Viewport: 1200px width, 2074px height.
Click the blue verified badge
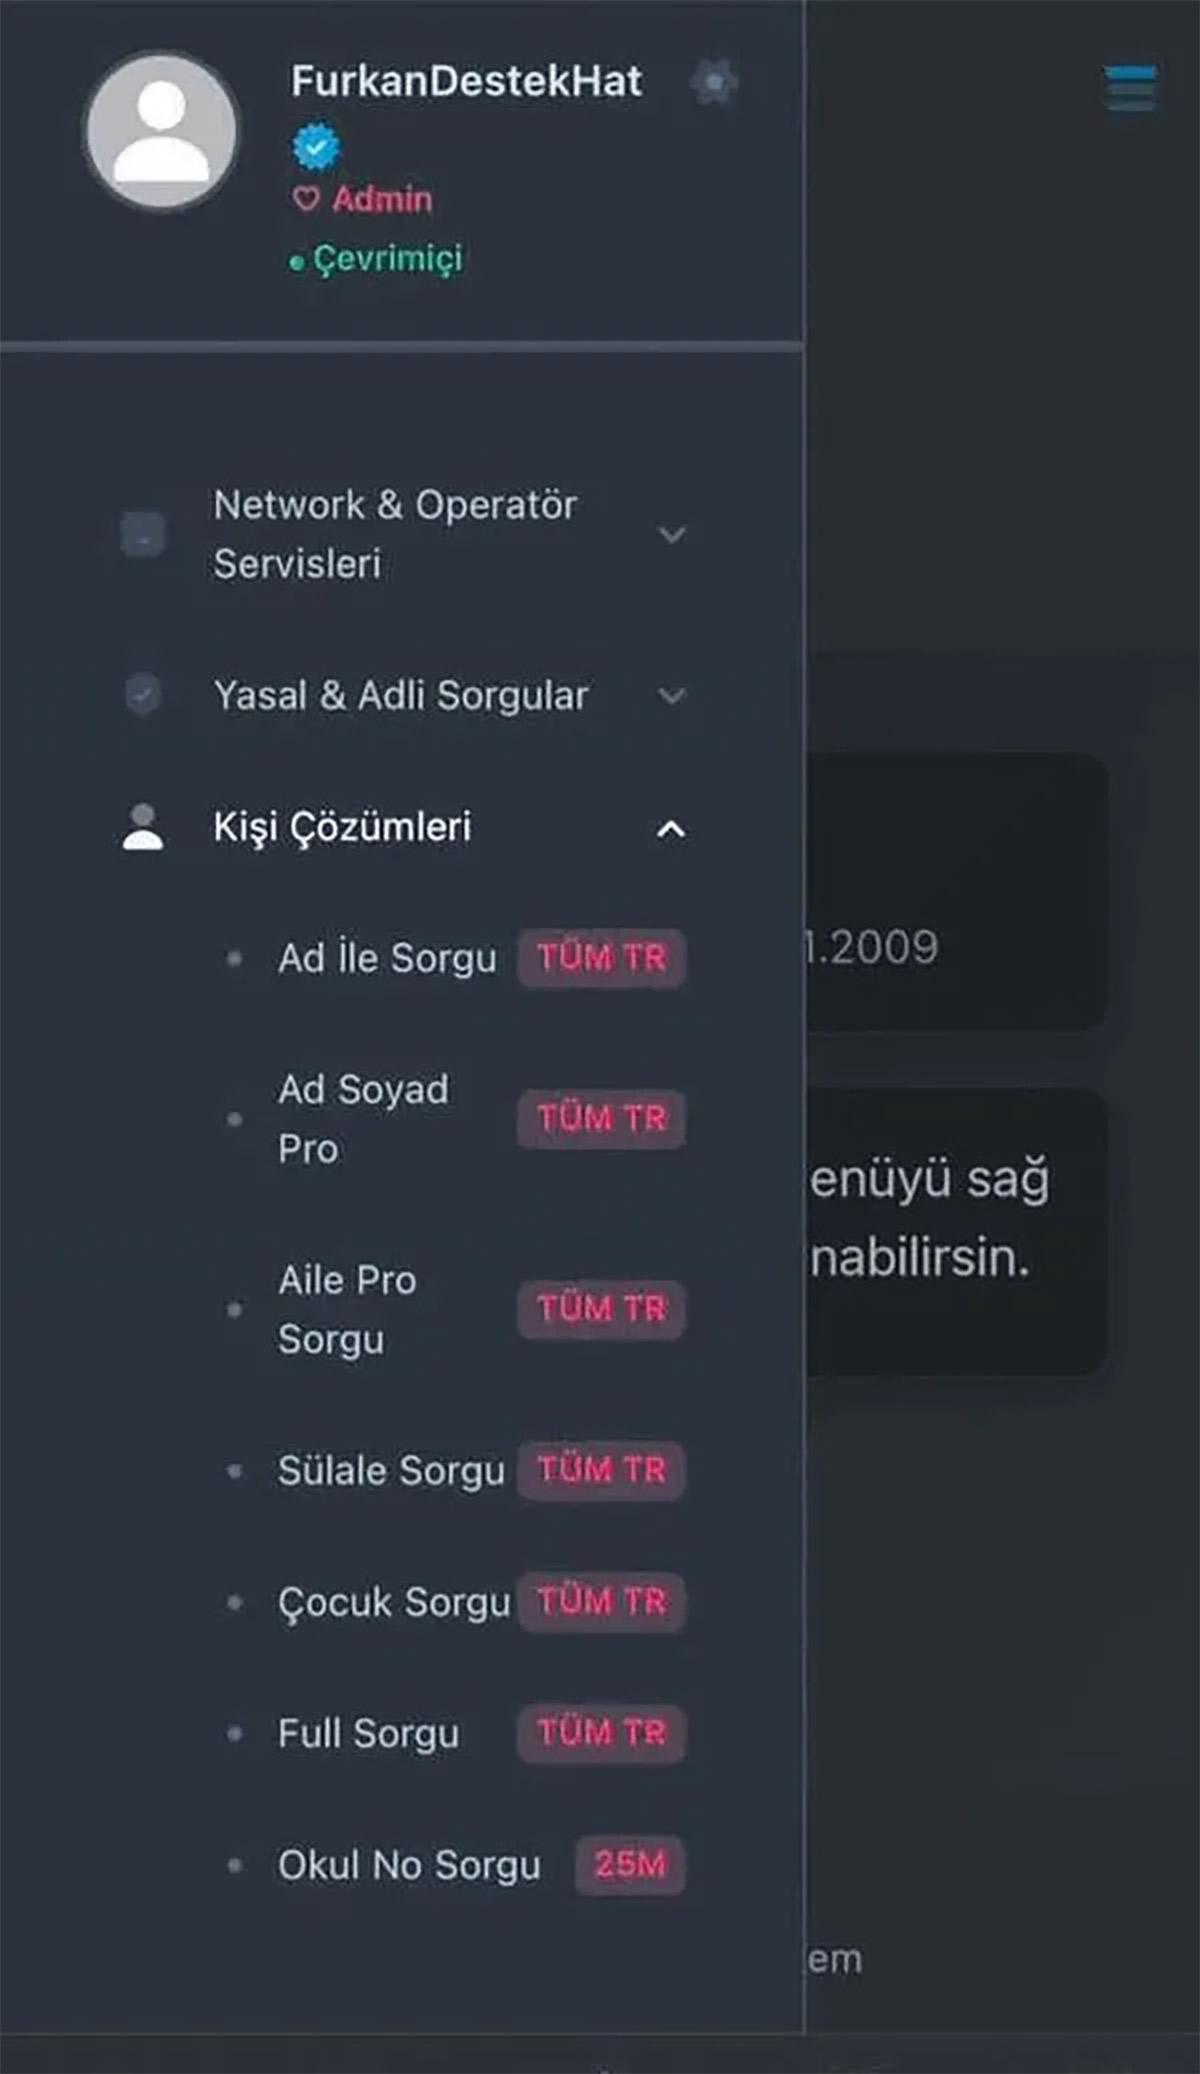point(316,147)
